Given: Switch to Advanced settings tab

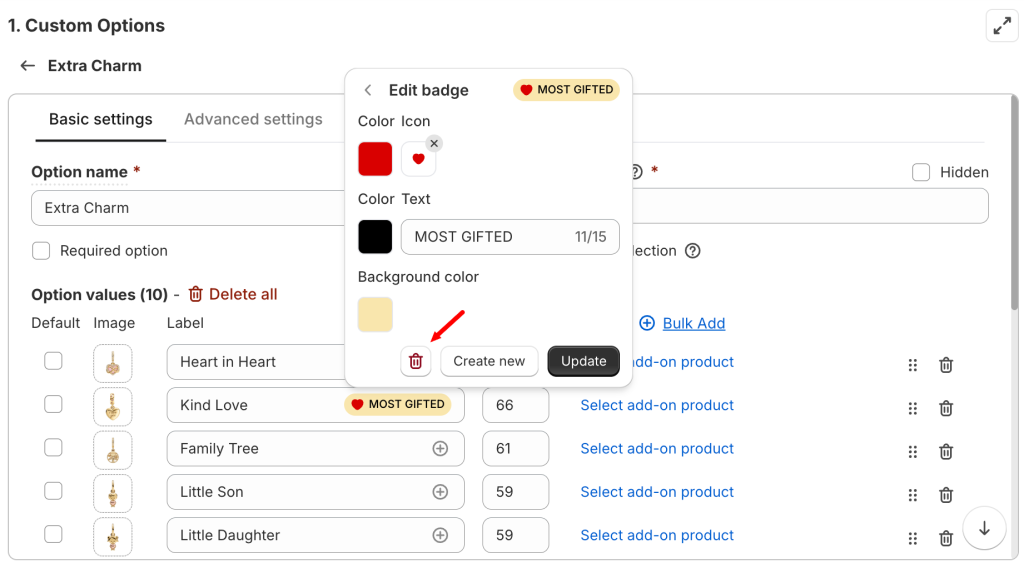Looking at the screenshot, I should 253,119.
